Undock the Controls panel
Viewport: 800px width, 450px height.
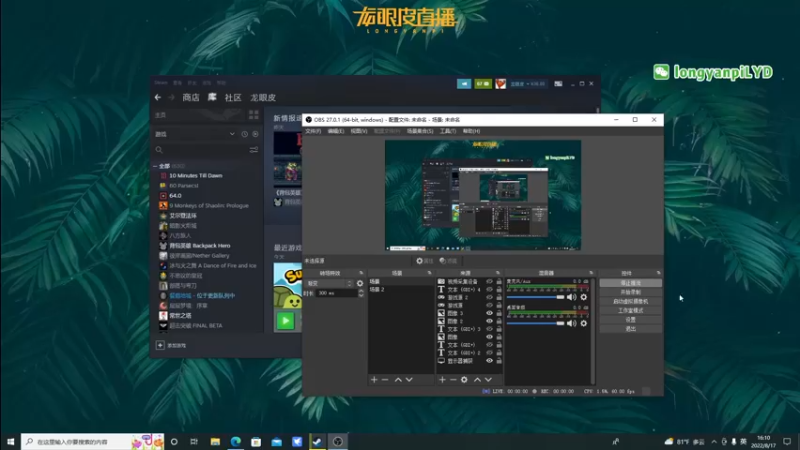[x=658, y=273]
